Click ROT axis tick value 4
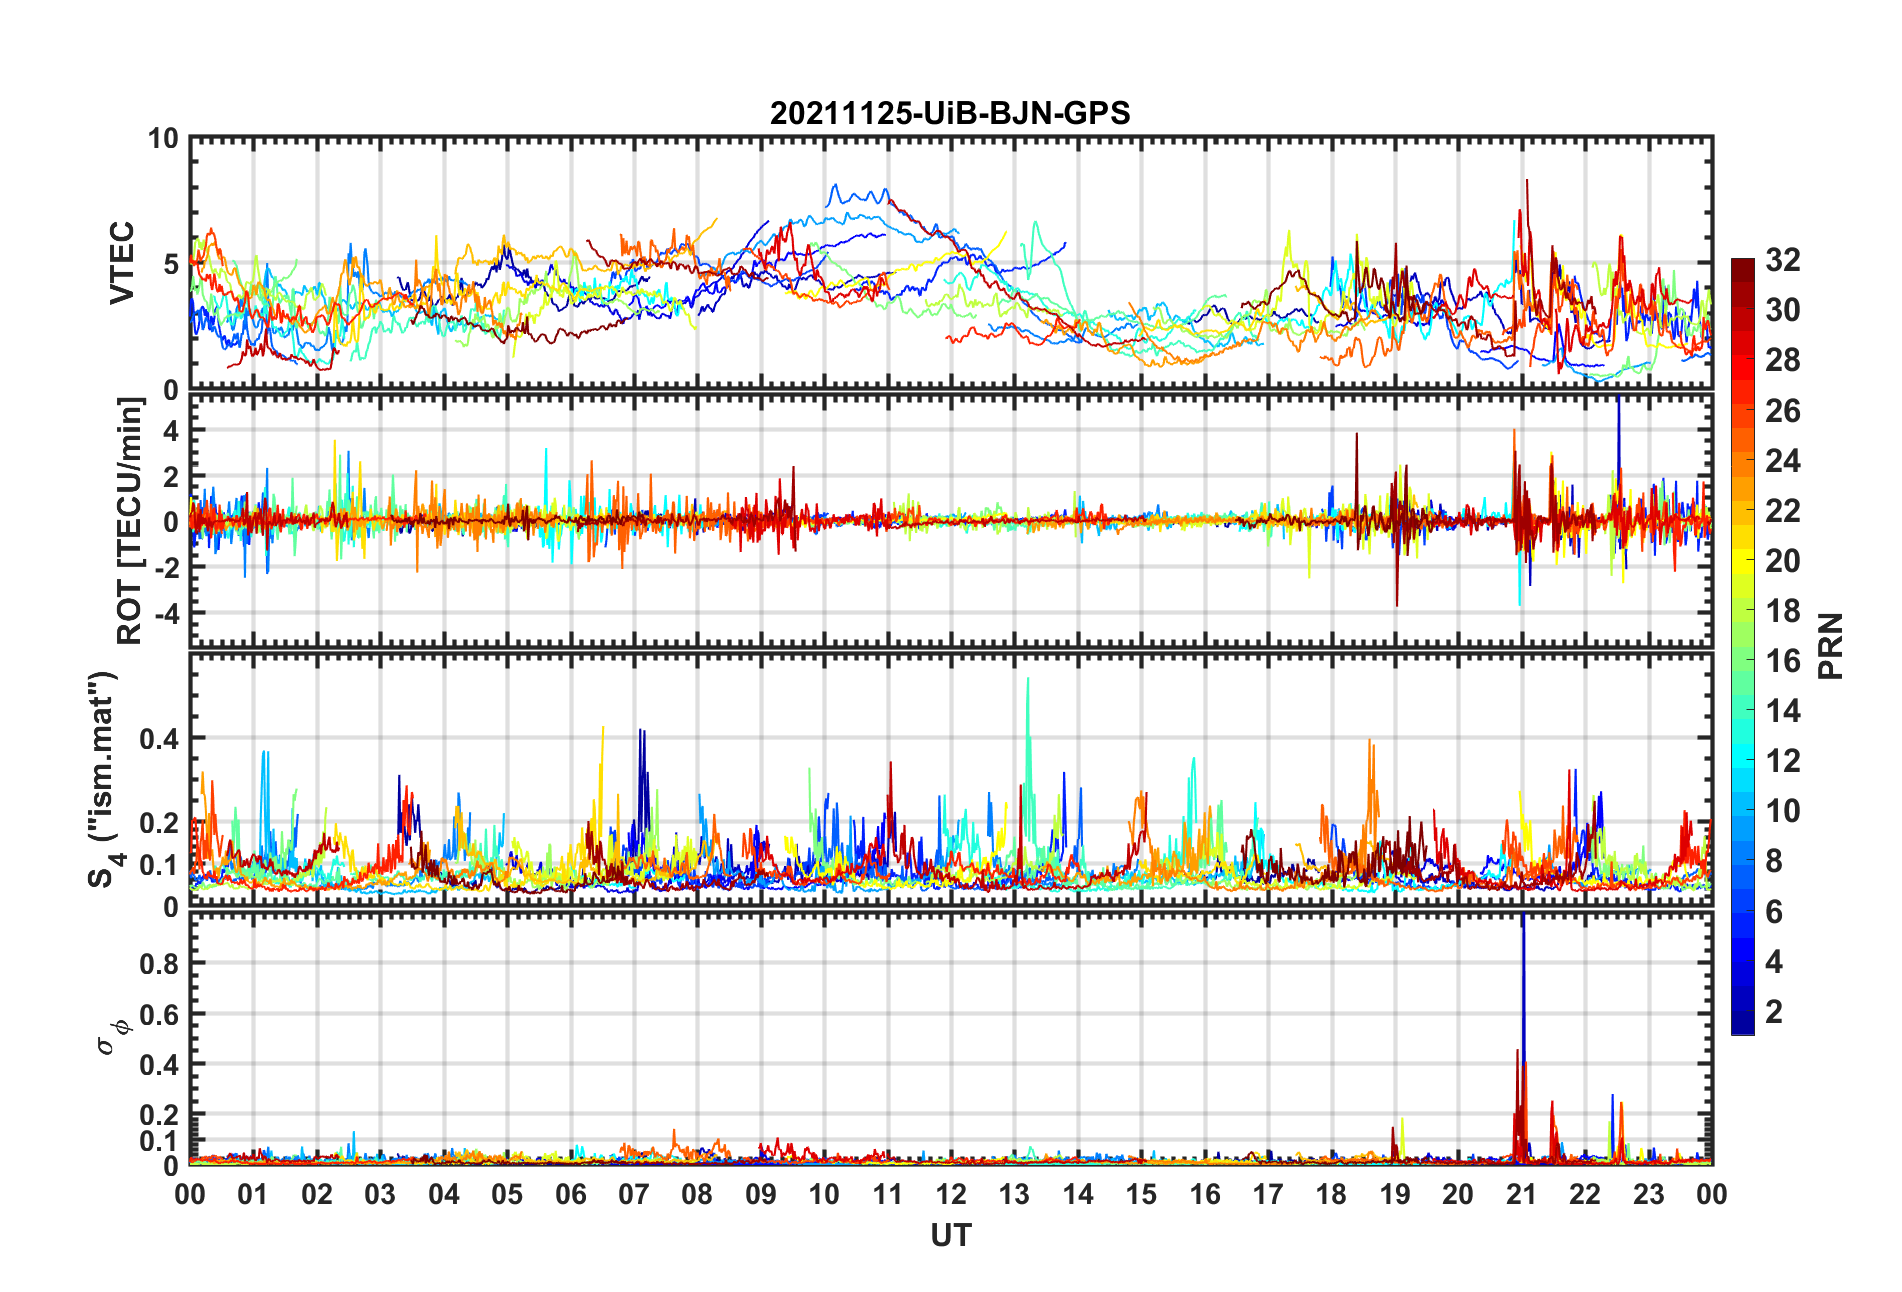This screenshot has width=1902, height=1292. click(x=172, y=431)
